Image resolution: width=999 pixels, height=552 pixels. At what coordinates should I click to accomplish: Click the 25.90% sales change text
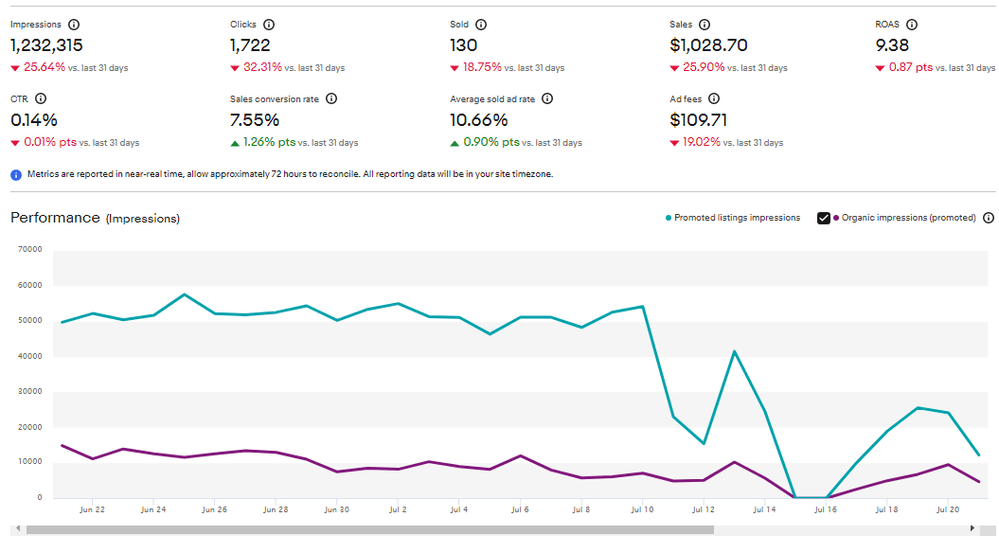pos(703,68)
